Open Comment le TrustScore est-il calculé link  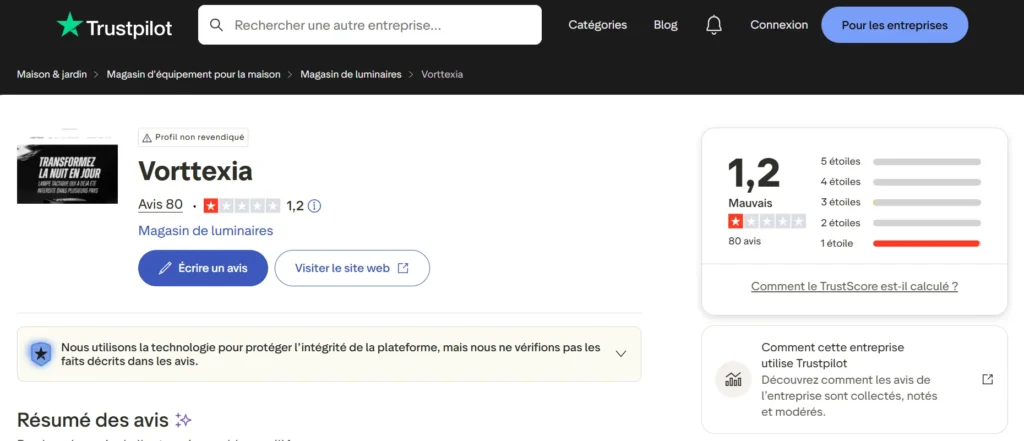[854, 286]
